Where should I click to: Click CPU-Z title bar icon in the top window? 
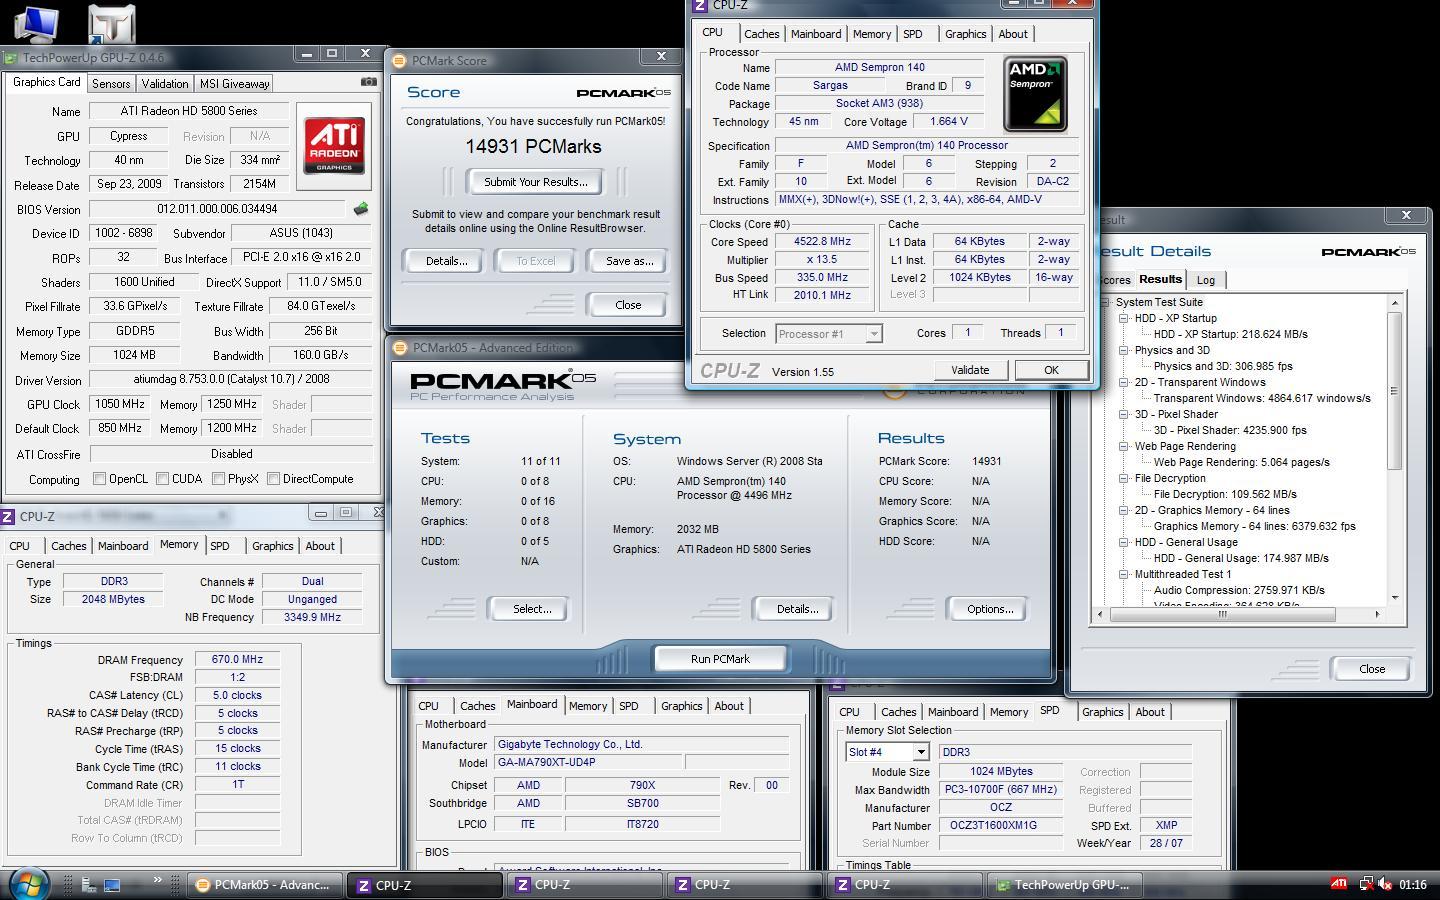tap(700, 5)
